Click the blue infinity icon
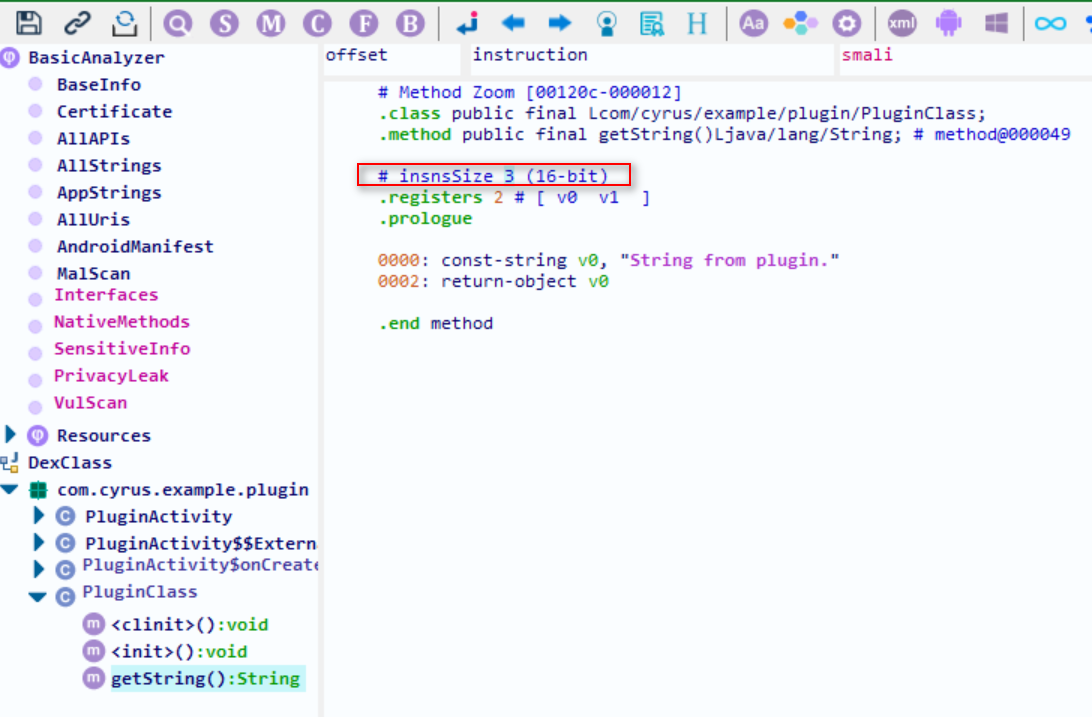Image resolution: width=1092 pixels, height=717 pixels. [1050, 24]
